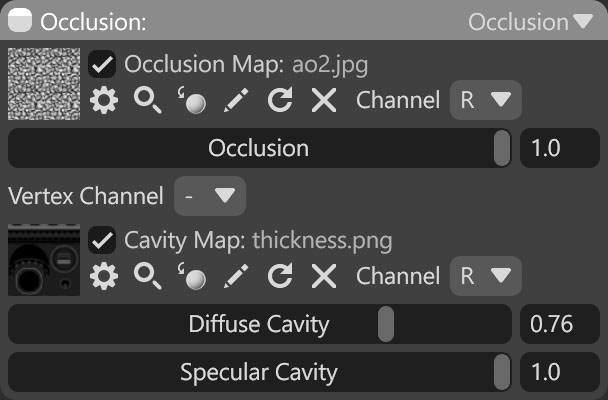Open Channel dropdown for Occlusion Map
Screen dimensions: 608x400
[485, 100]
